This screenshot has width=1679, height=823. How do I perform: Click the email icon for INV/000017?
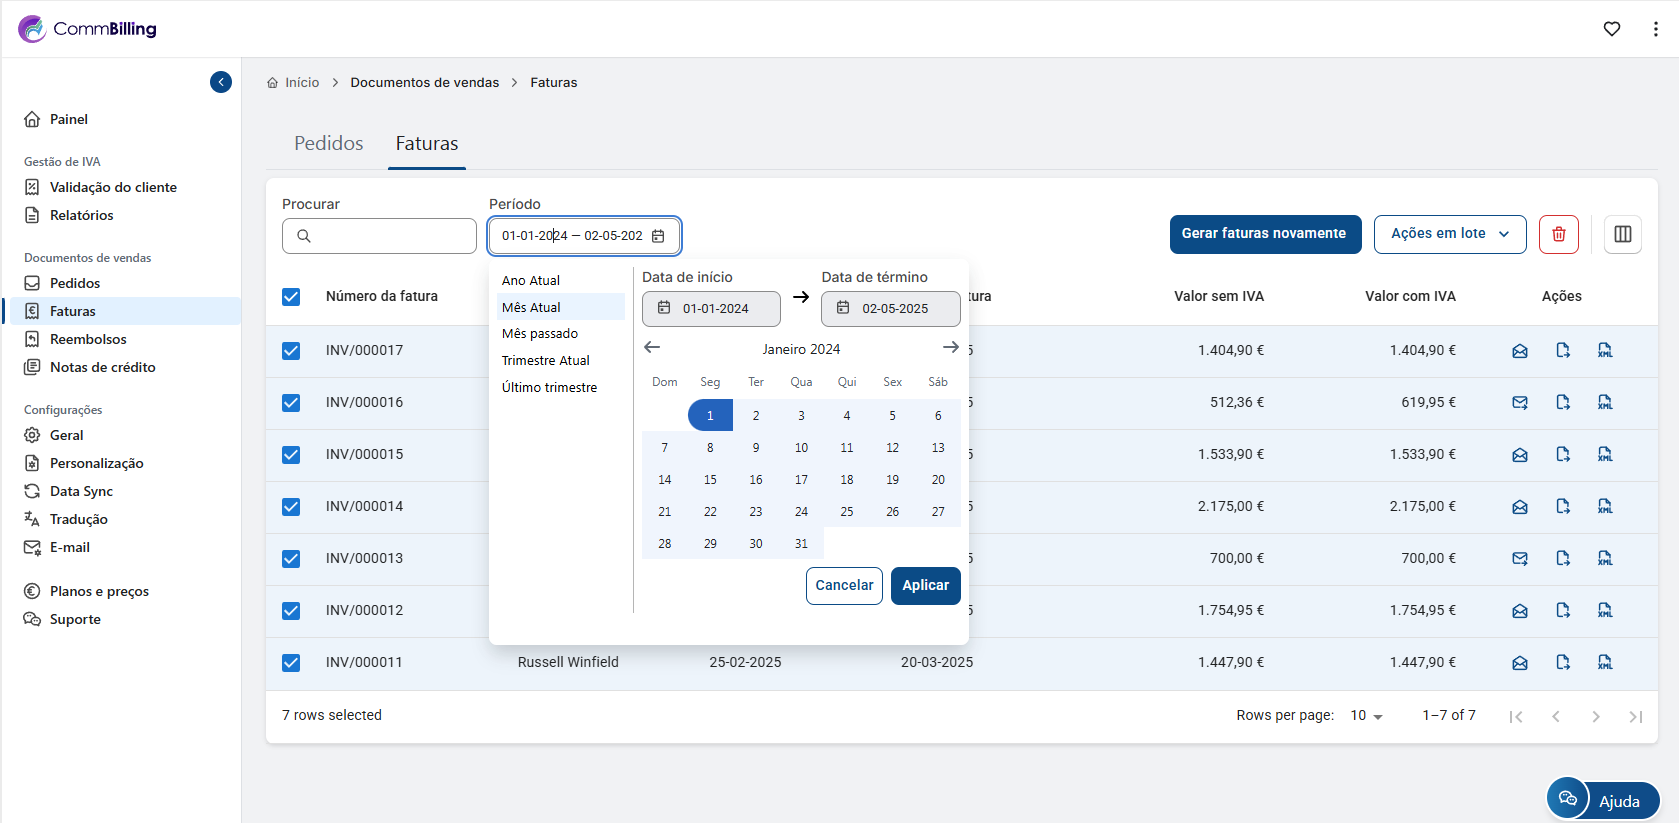coord(1519,351)
